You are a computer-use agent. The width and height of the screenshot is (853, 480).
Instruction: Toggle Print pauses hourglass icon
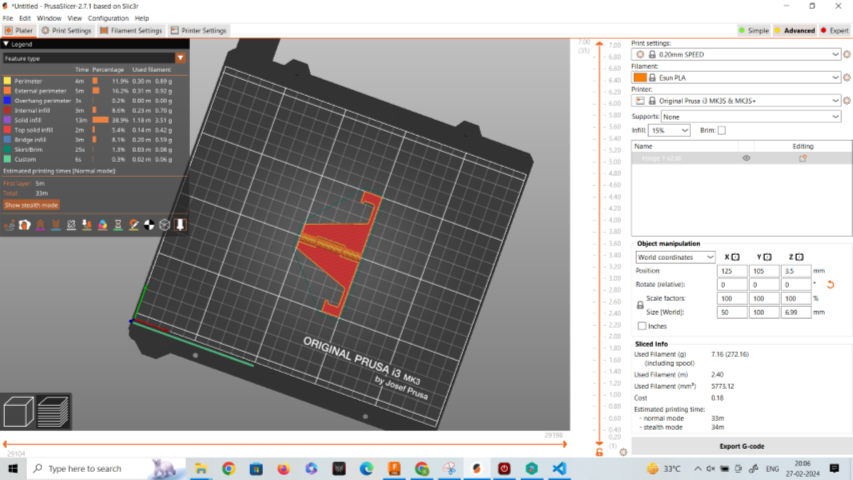click(118, 225)
